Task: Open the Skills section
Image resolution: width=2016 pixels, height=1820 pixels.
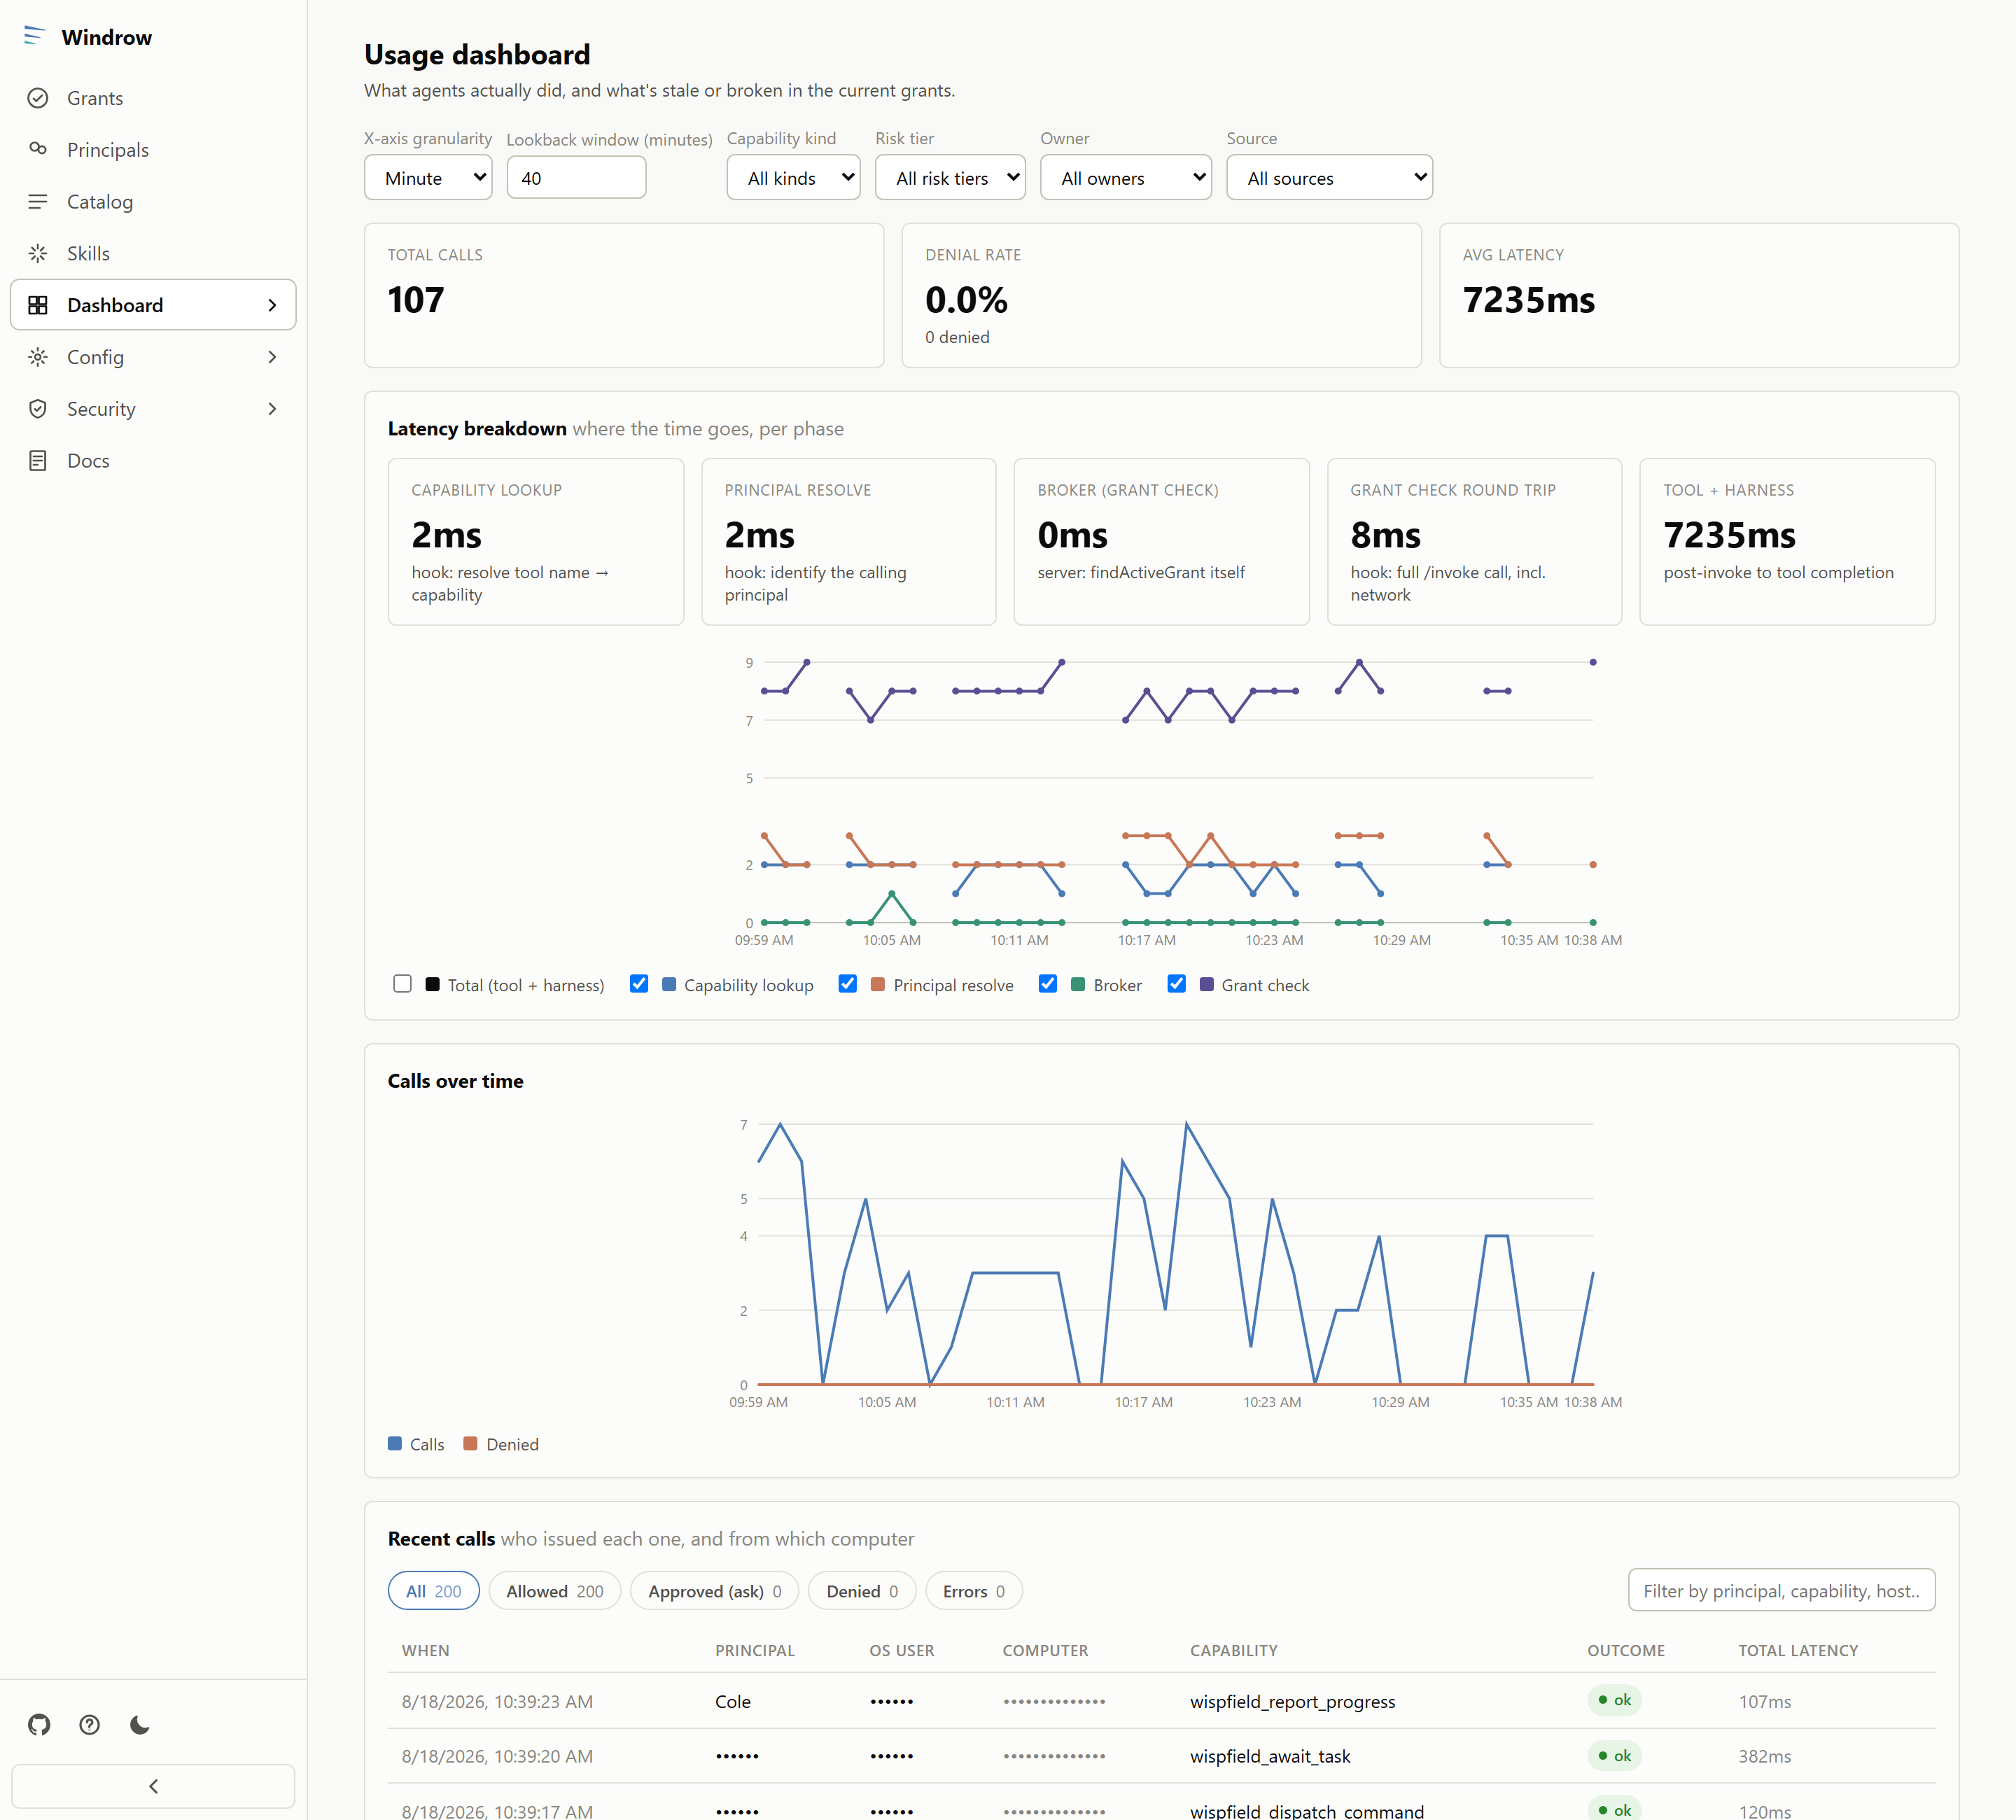Action: [153, 253]
